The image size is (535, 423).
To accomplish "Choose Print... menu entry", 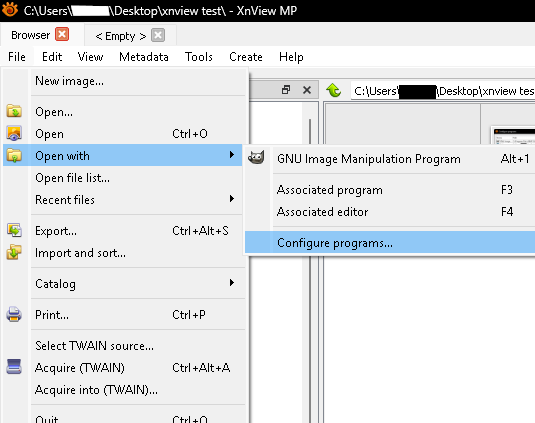I will (123, 315).
